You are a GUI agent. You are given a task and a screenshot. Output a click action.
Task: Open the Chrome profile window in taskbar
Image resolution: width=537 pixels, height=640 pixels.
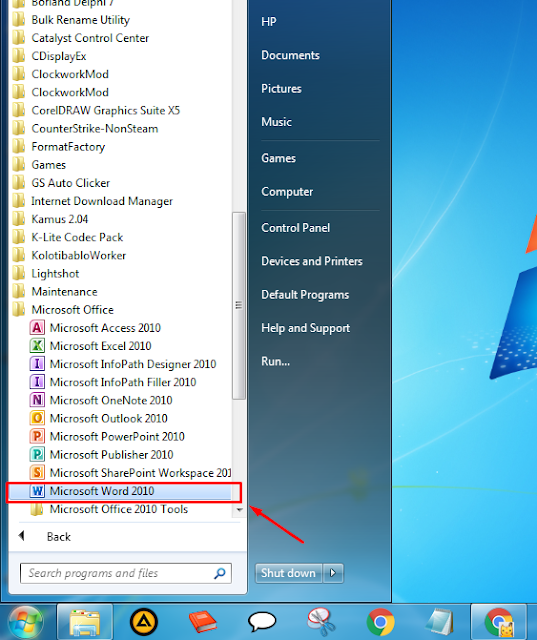(499, 622)
